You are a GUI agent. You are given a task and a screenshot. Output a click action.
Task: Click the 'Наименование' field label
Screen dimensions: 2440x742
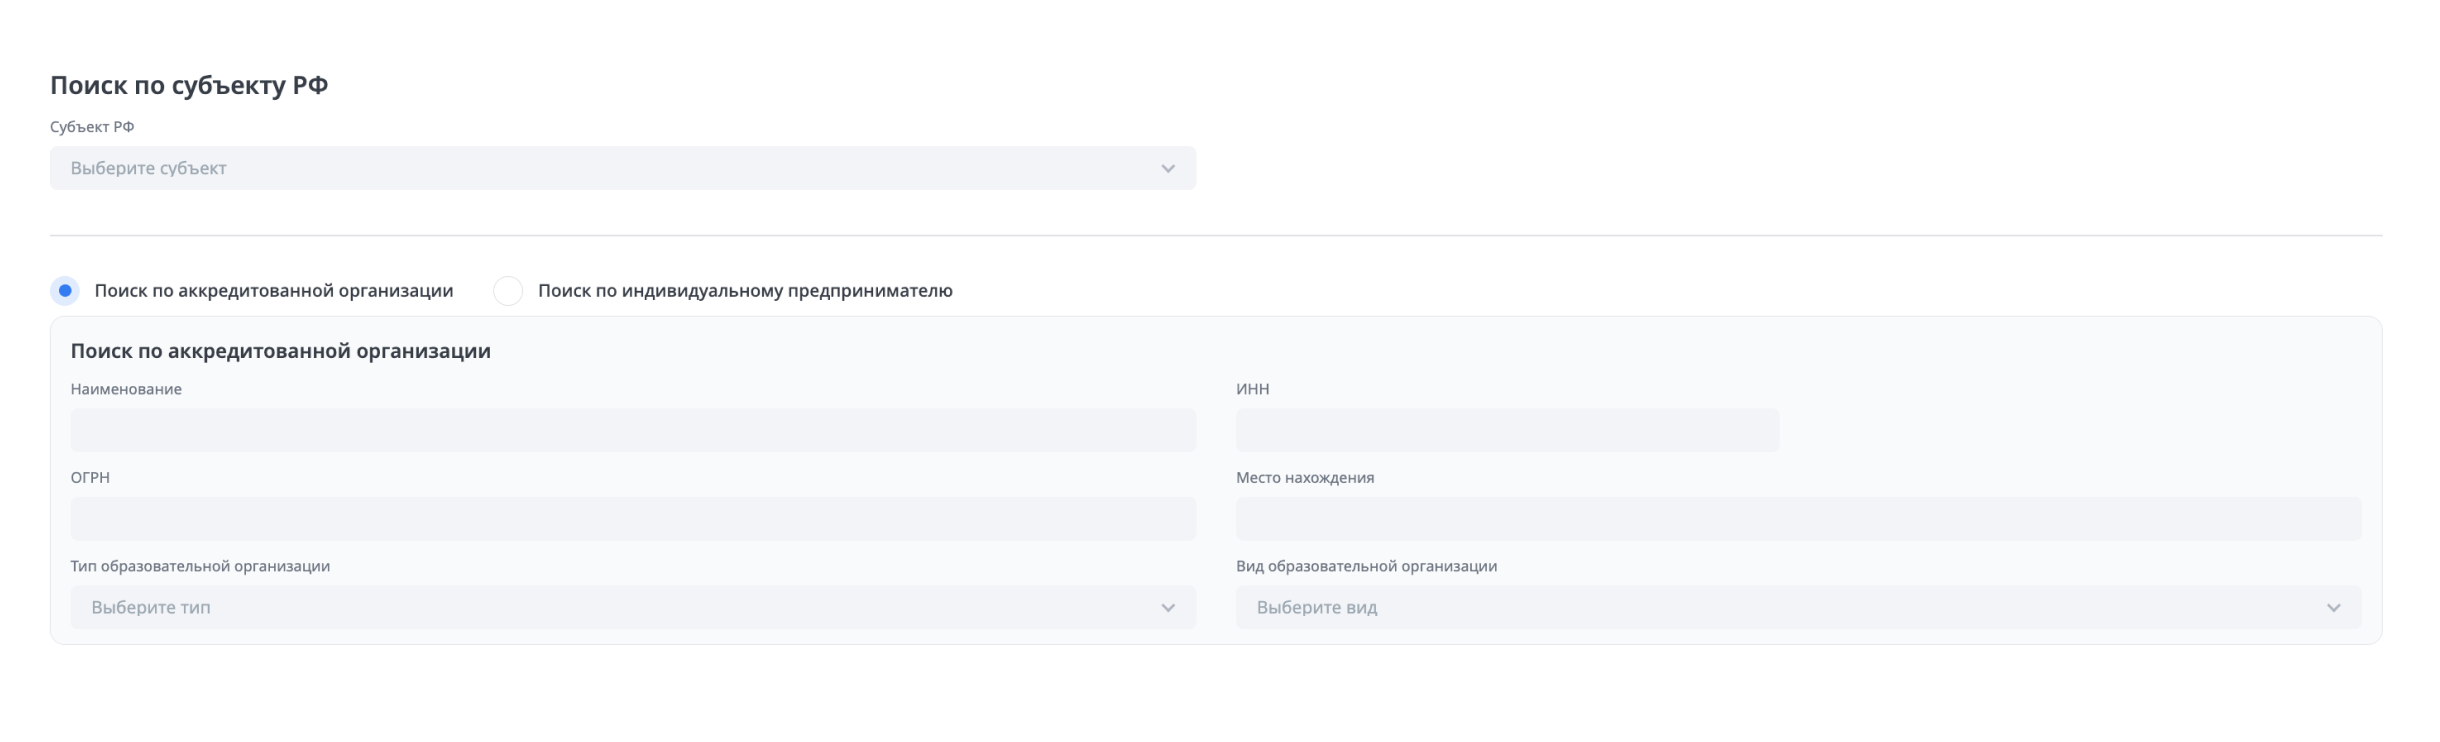126,389
